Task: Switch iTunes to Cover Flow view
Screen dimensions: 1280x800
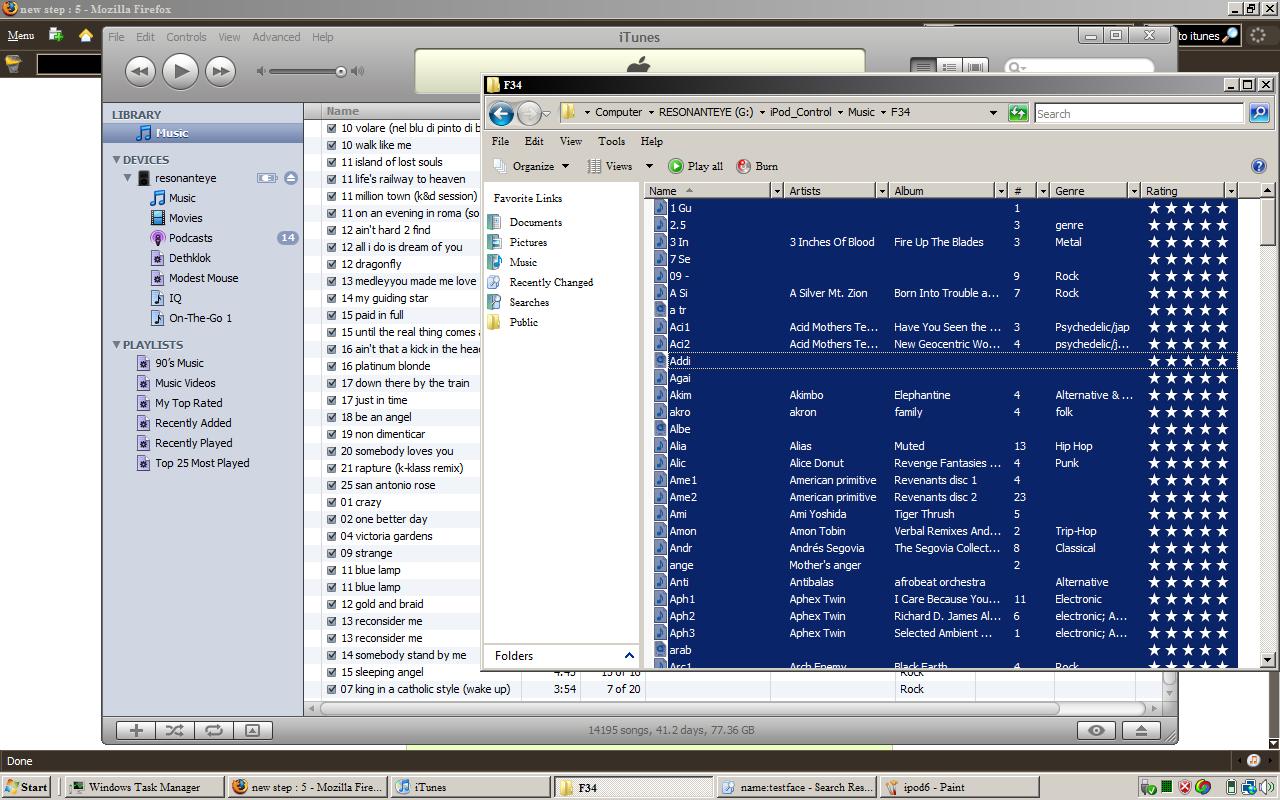Action: tap(975, 67)
